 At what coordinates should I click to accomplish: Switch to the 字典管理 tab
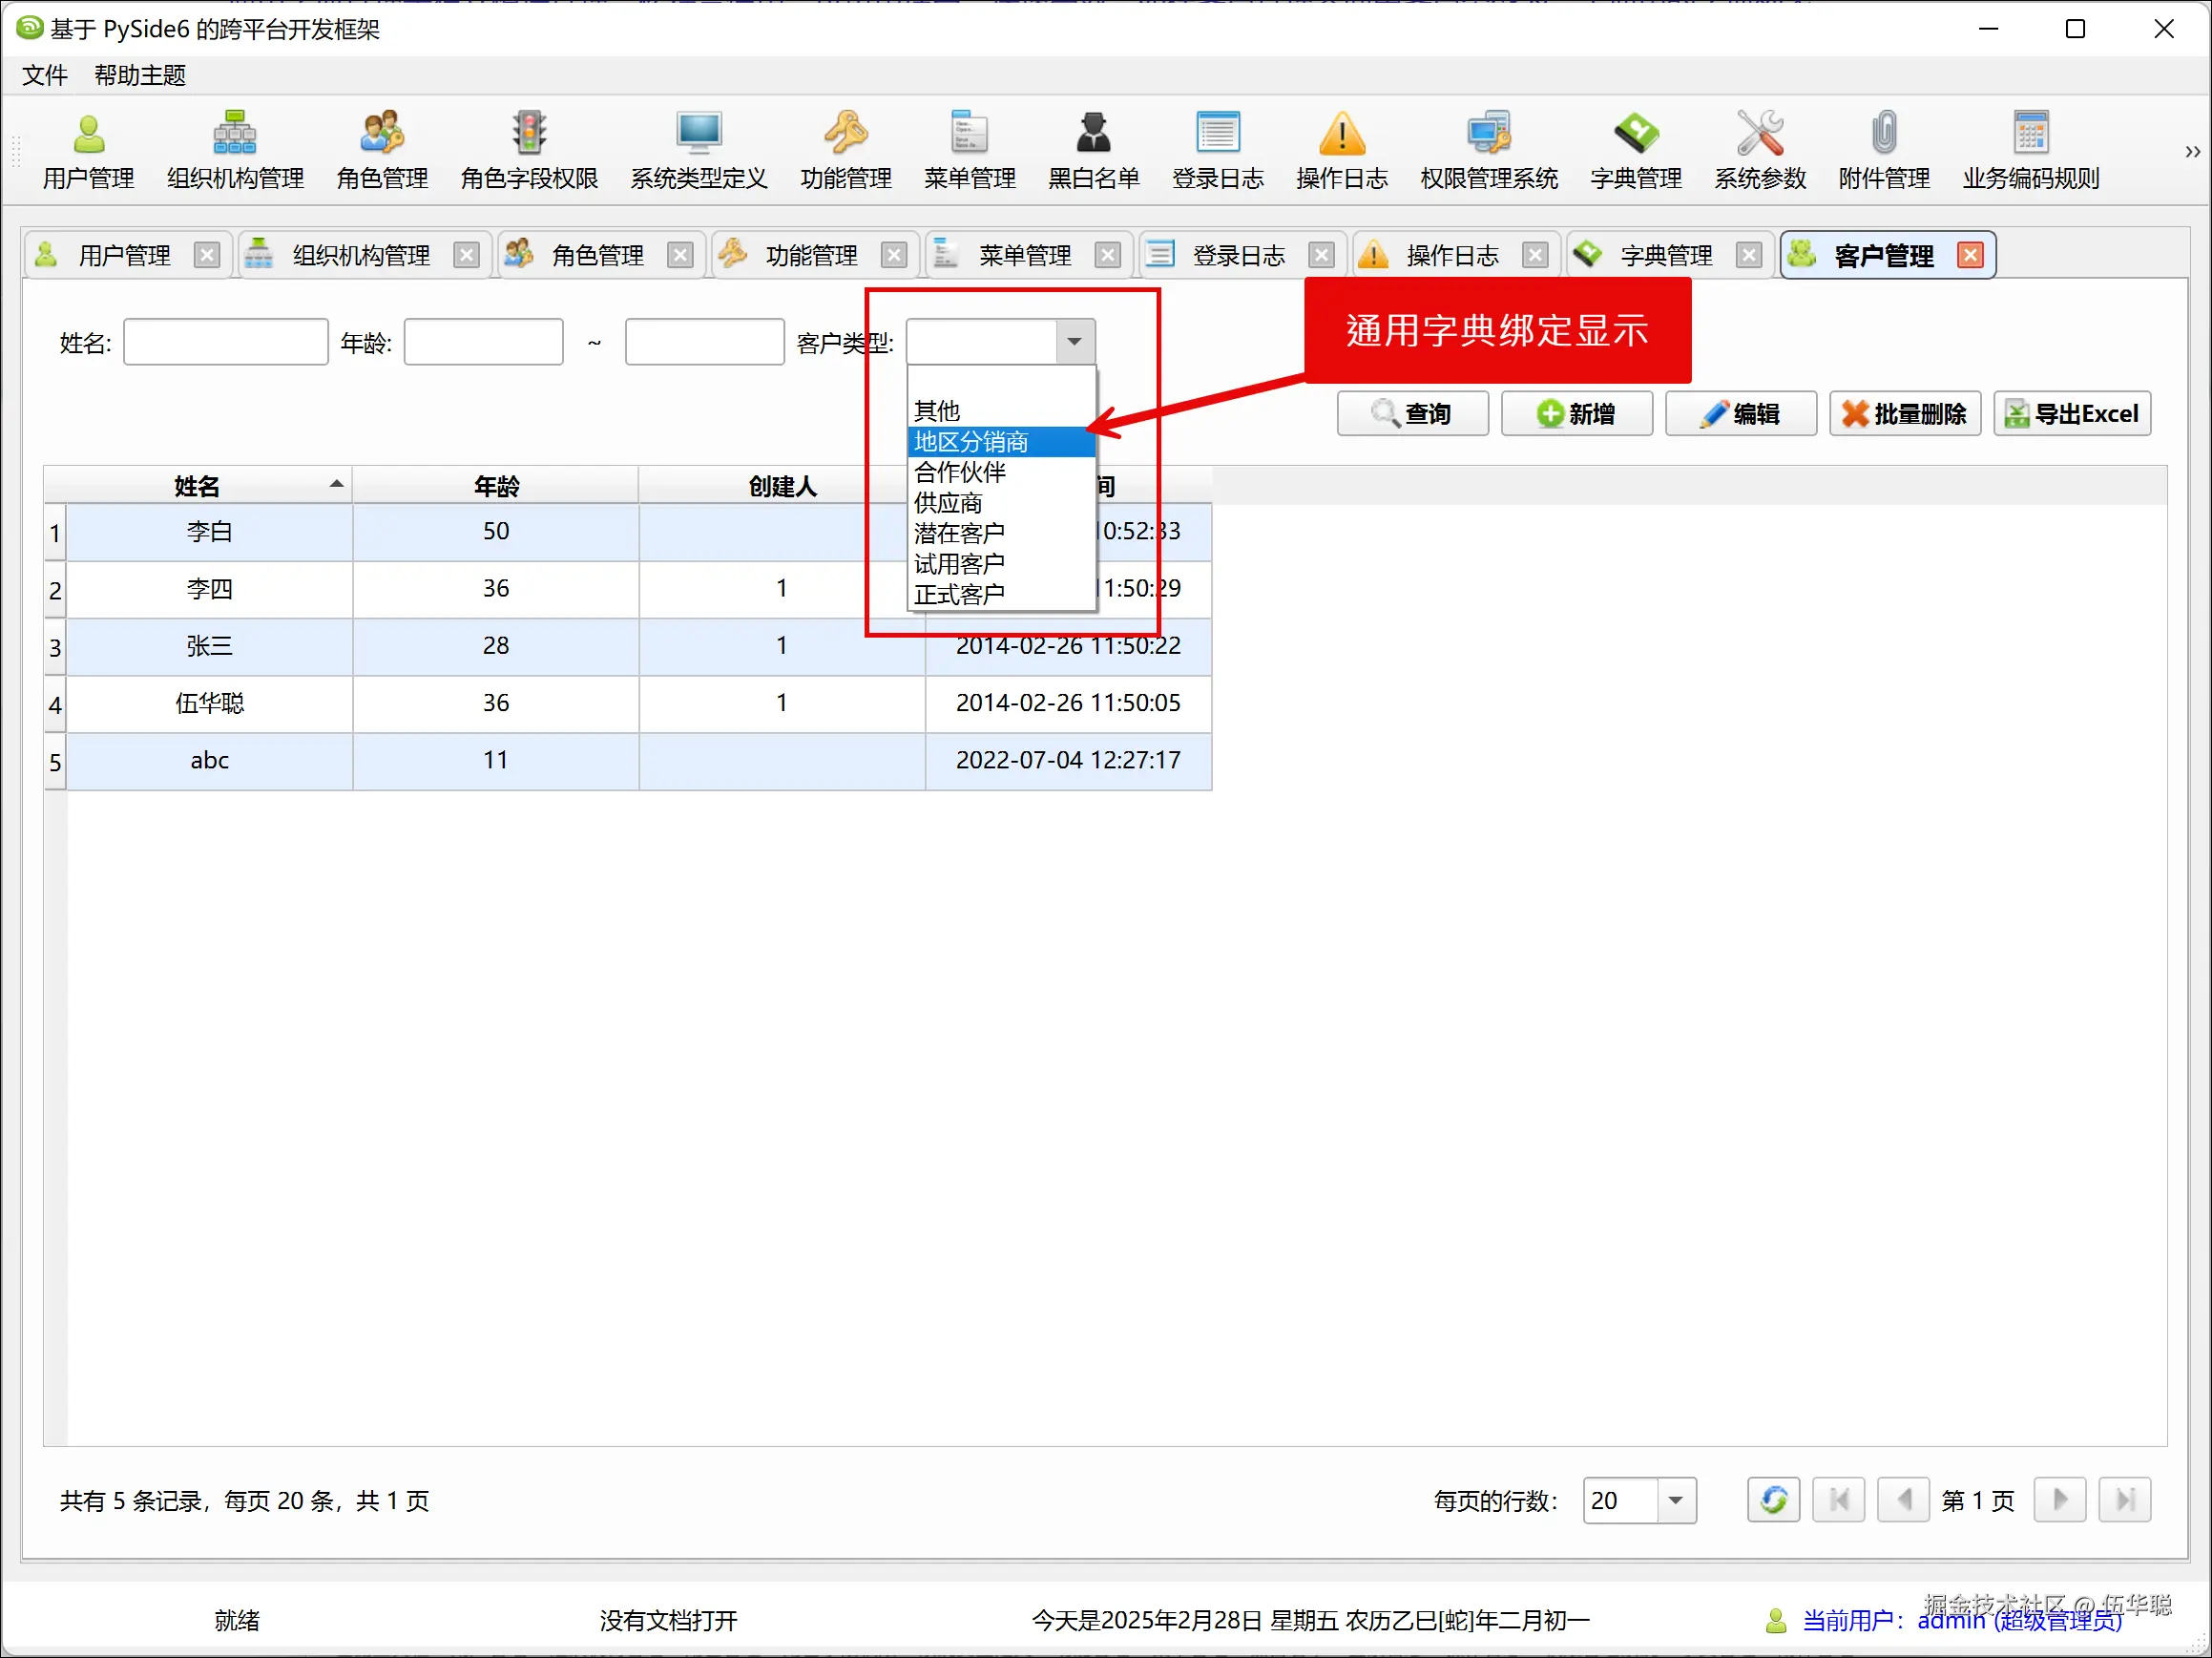[x=1665, y=256]
